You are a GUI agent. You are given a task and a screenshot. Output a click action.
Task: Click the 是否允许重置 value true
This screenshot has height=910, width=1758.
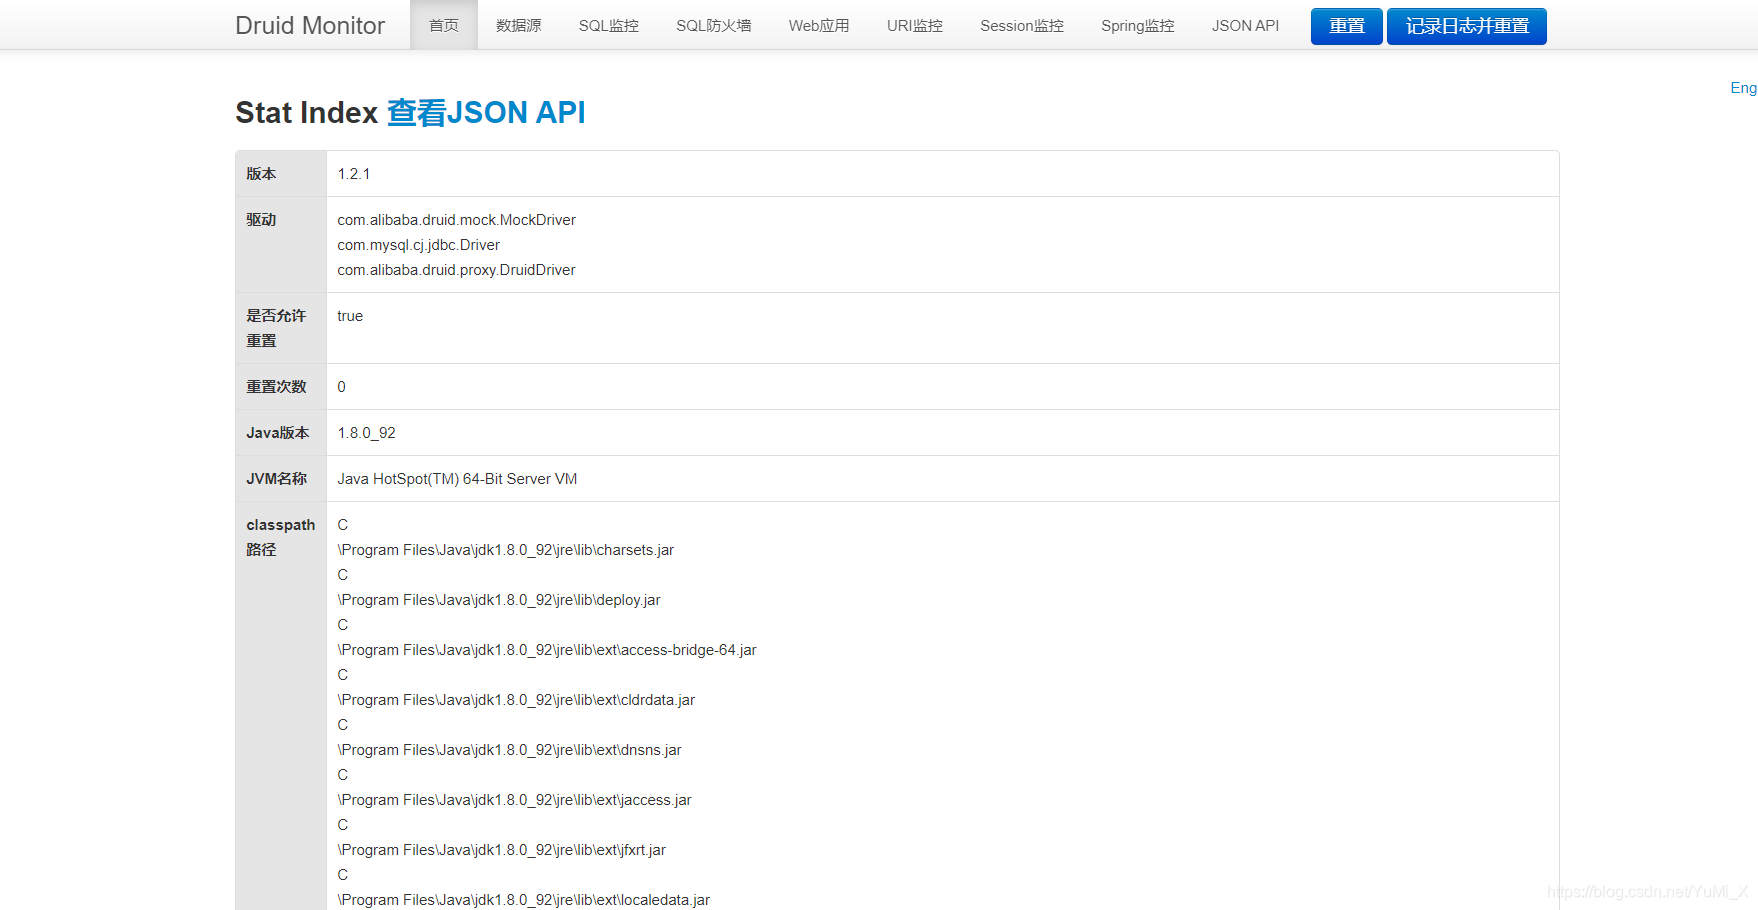coord(350,316)
